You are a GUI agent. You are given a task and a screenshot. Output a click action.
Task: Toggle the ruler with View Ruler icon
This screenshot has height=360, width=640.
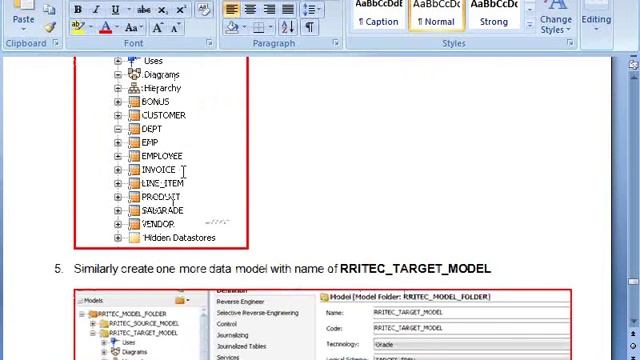633,64
